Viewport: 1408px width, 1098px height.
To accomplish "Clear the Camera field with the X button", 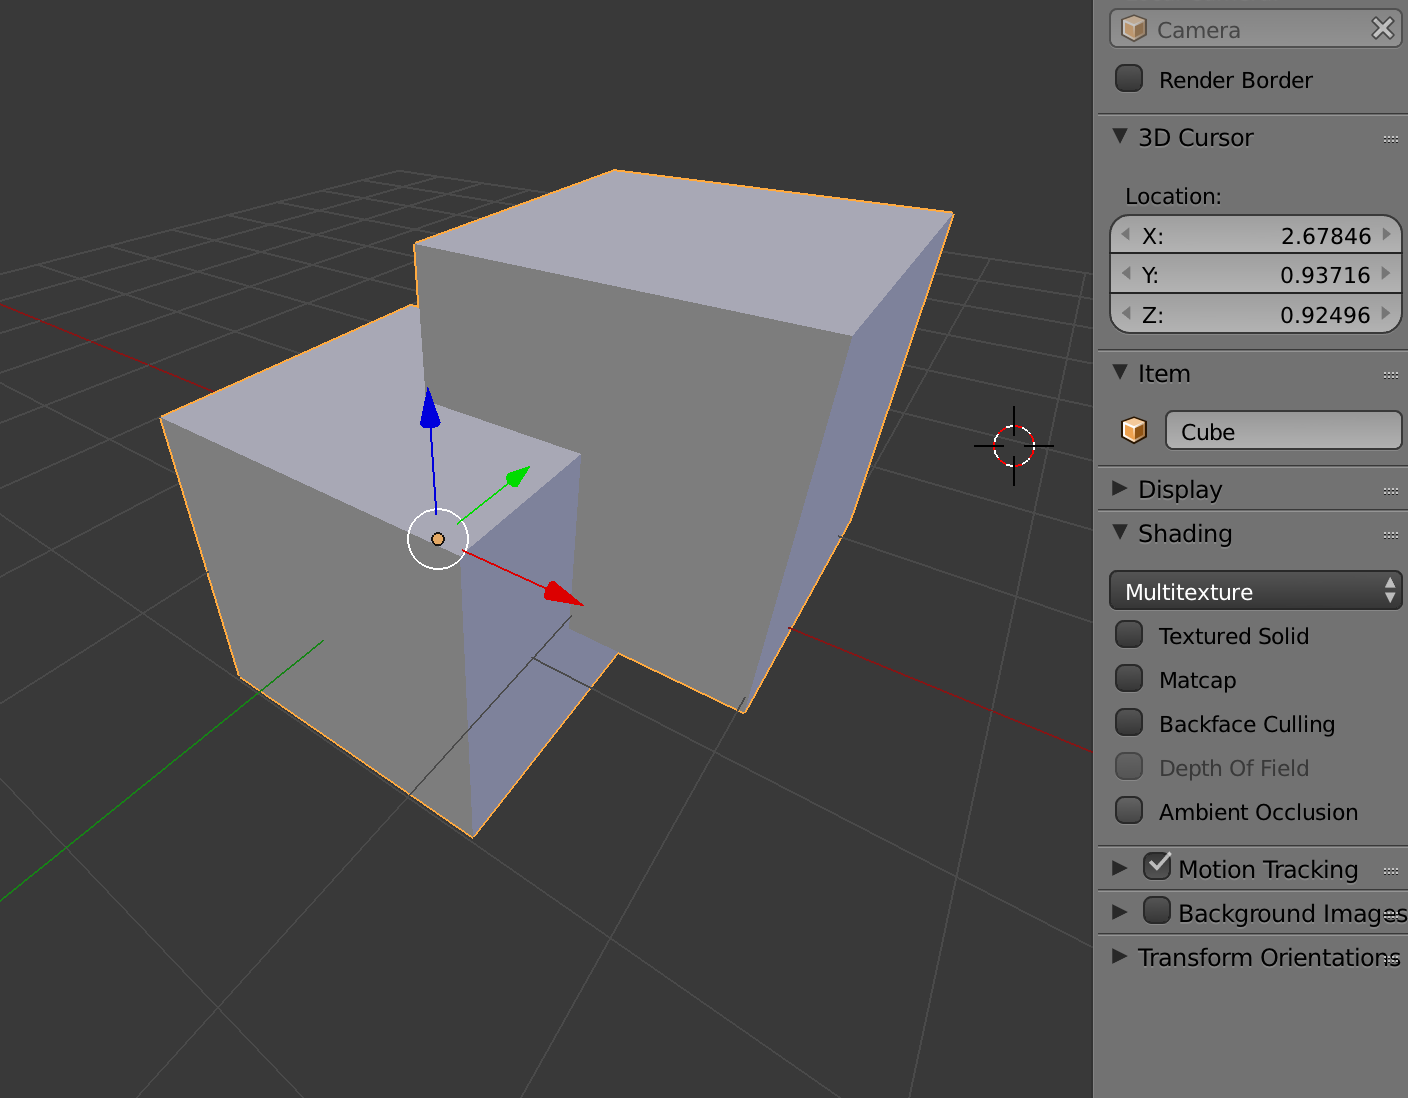I will pyautogui.click(x=1383, y=29).
